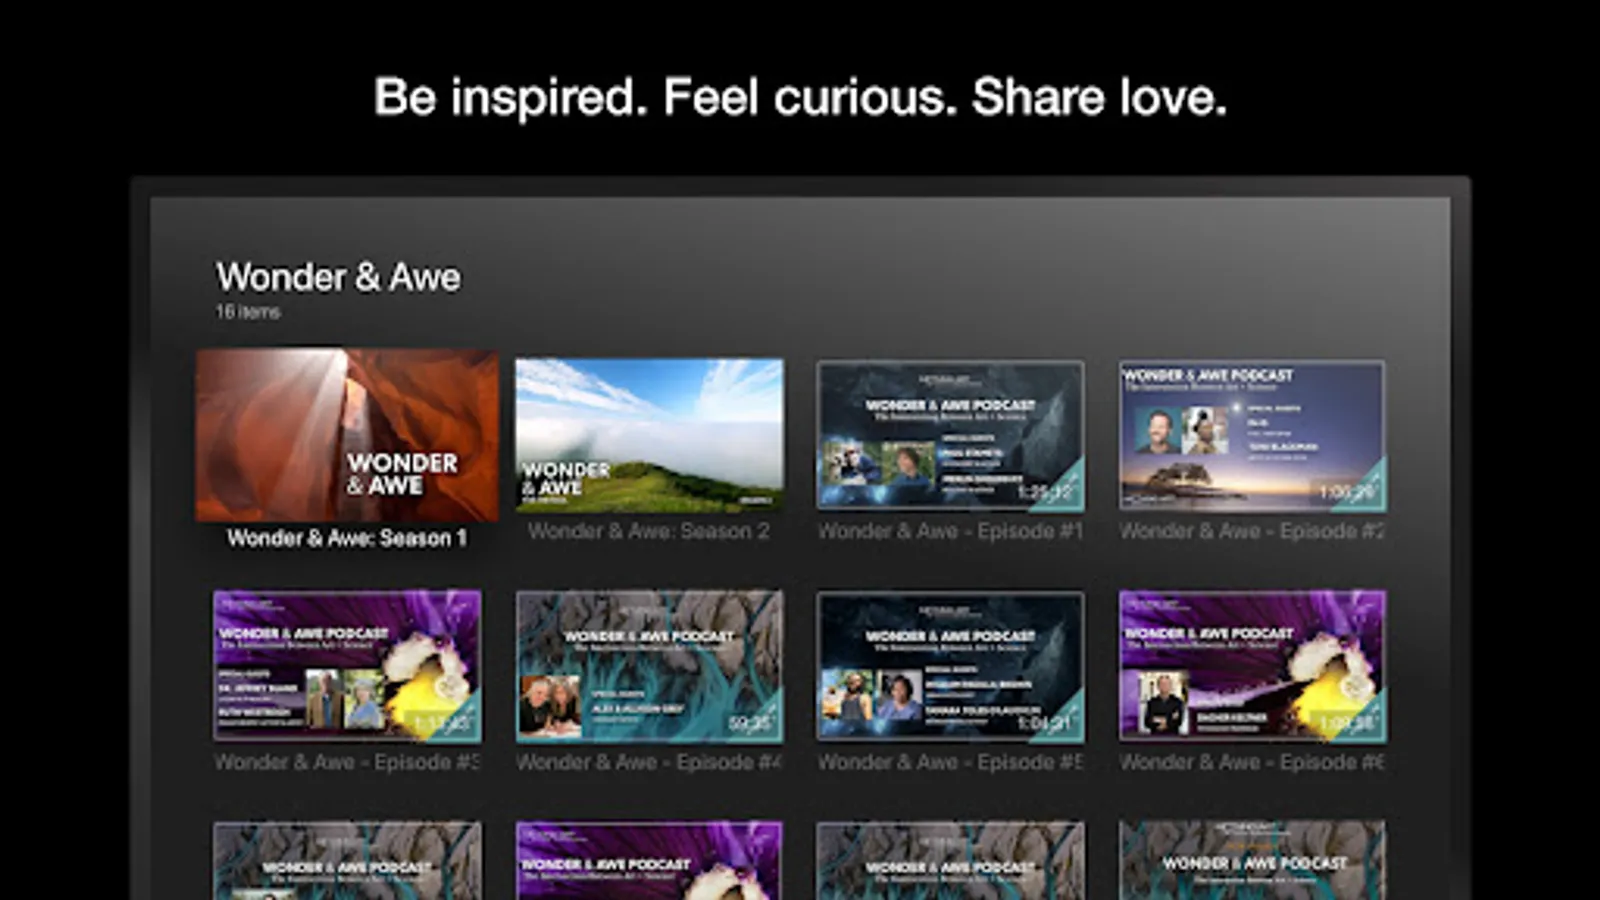This screenshot has height=900, width=1600.
Task: Select the "Wonder & Awe - Episode #1" label
Action: point(950,531)
